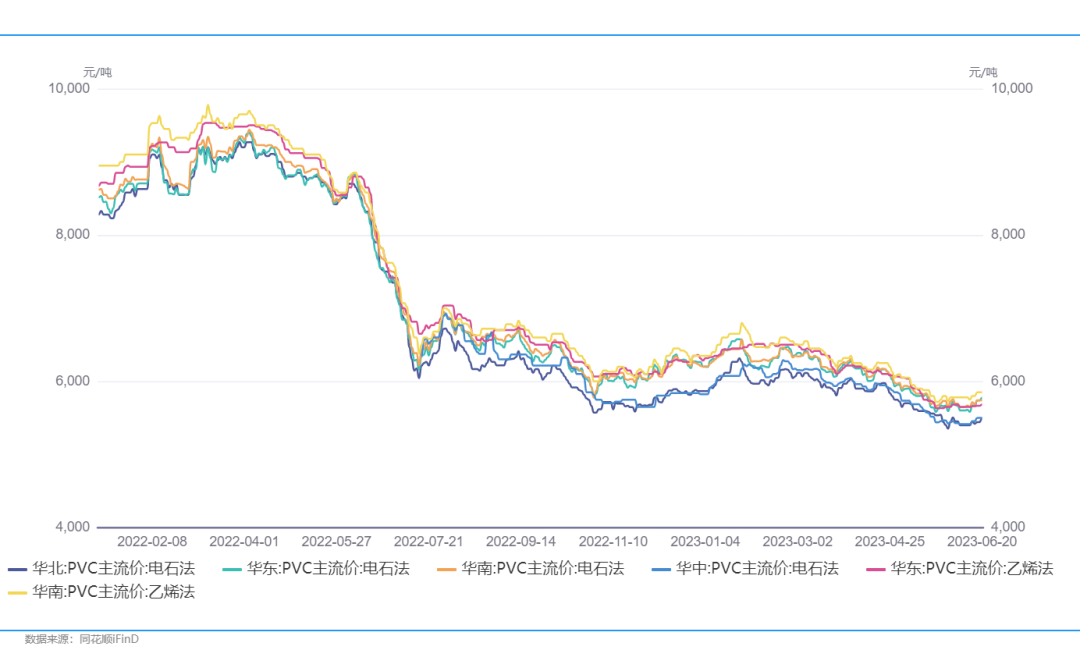This screenshot has width=1080, height=650.
Task: Click the left axis 10,000 value label
Action: (x=70, y=89)
